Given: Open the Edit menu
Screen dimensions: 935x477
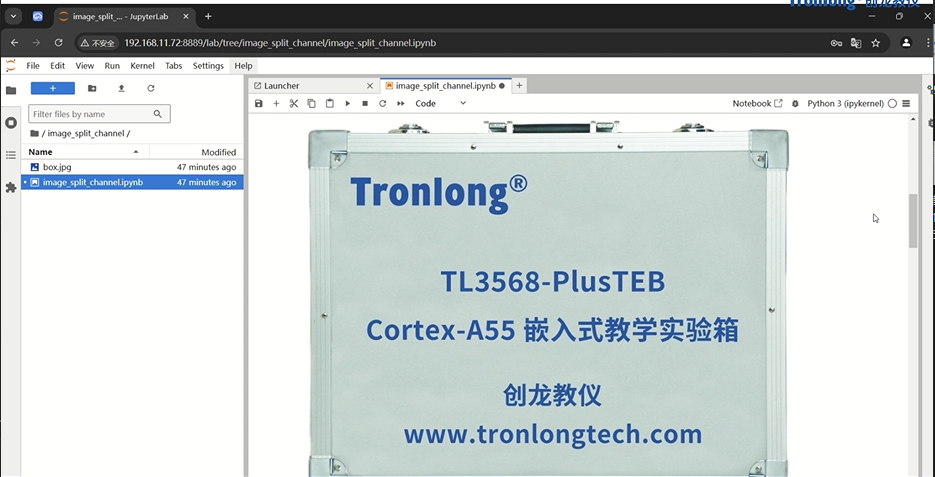Looking at the screenshot, I should click(57, 66).
